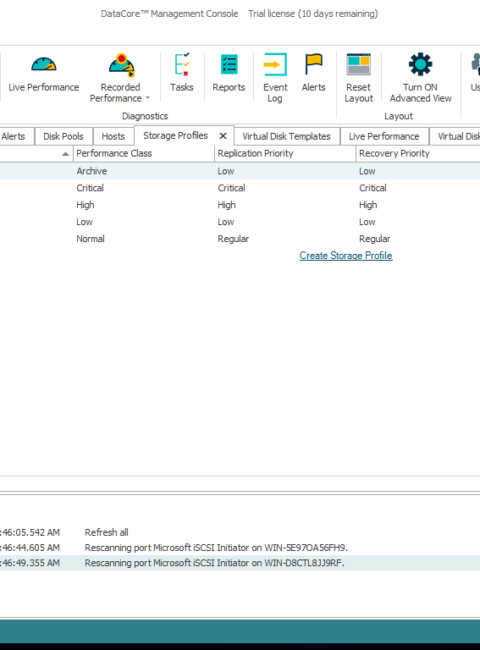Open the Live Performance gauge icon
This screenshot has width=480, height=650.
pos(44,65)
